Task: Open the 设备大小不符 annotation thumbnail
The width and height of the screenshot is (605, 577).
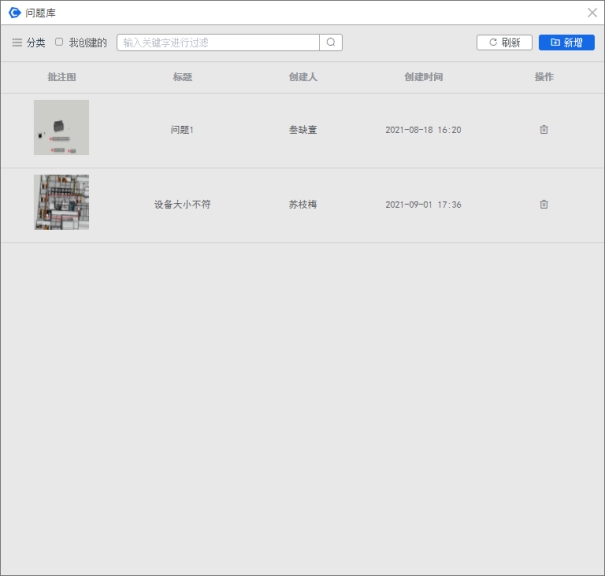Action: (x=61, y=203)
